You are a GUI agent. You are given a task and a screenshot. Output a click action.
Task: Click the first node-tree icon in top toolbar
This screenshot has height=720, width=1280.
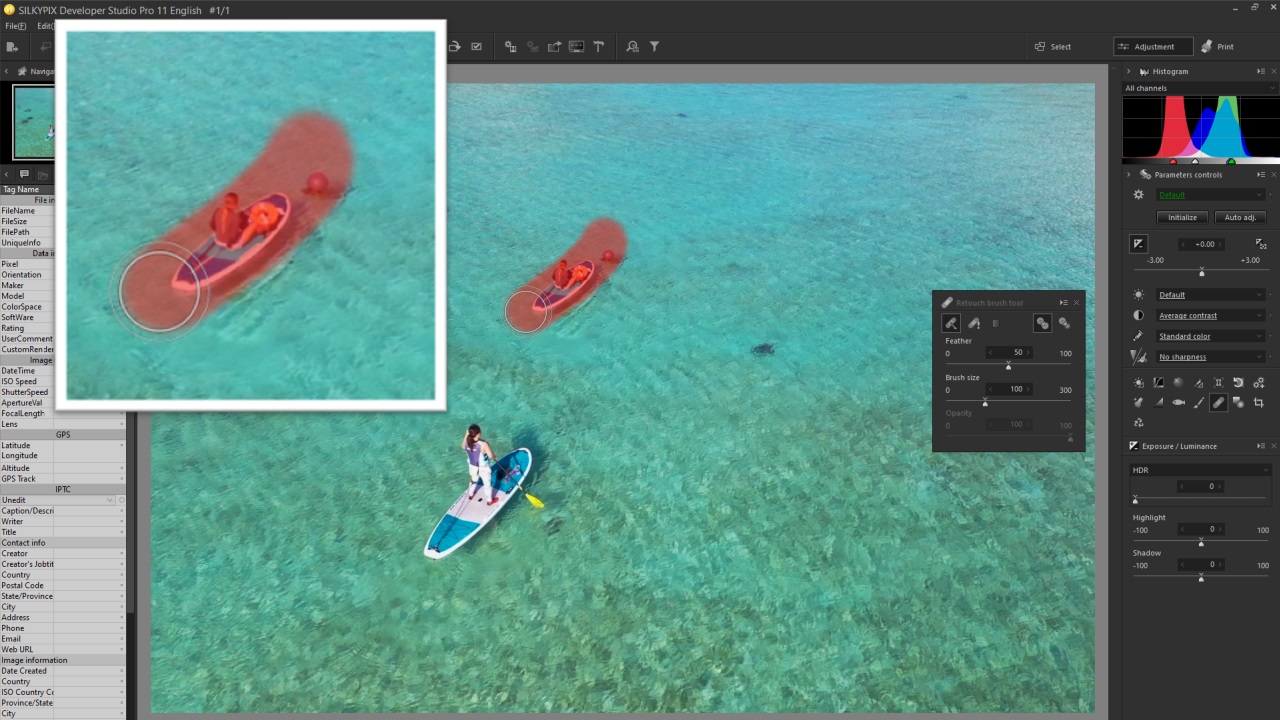511,46
